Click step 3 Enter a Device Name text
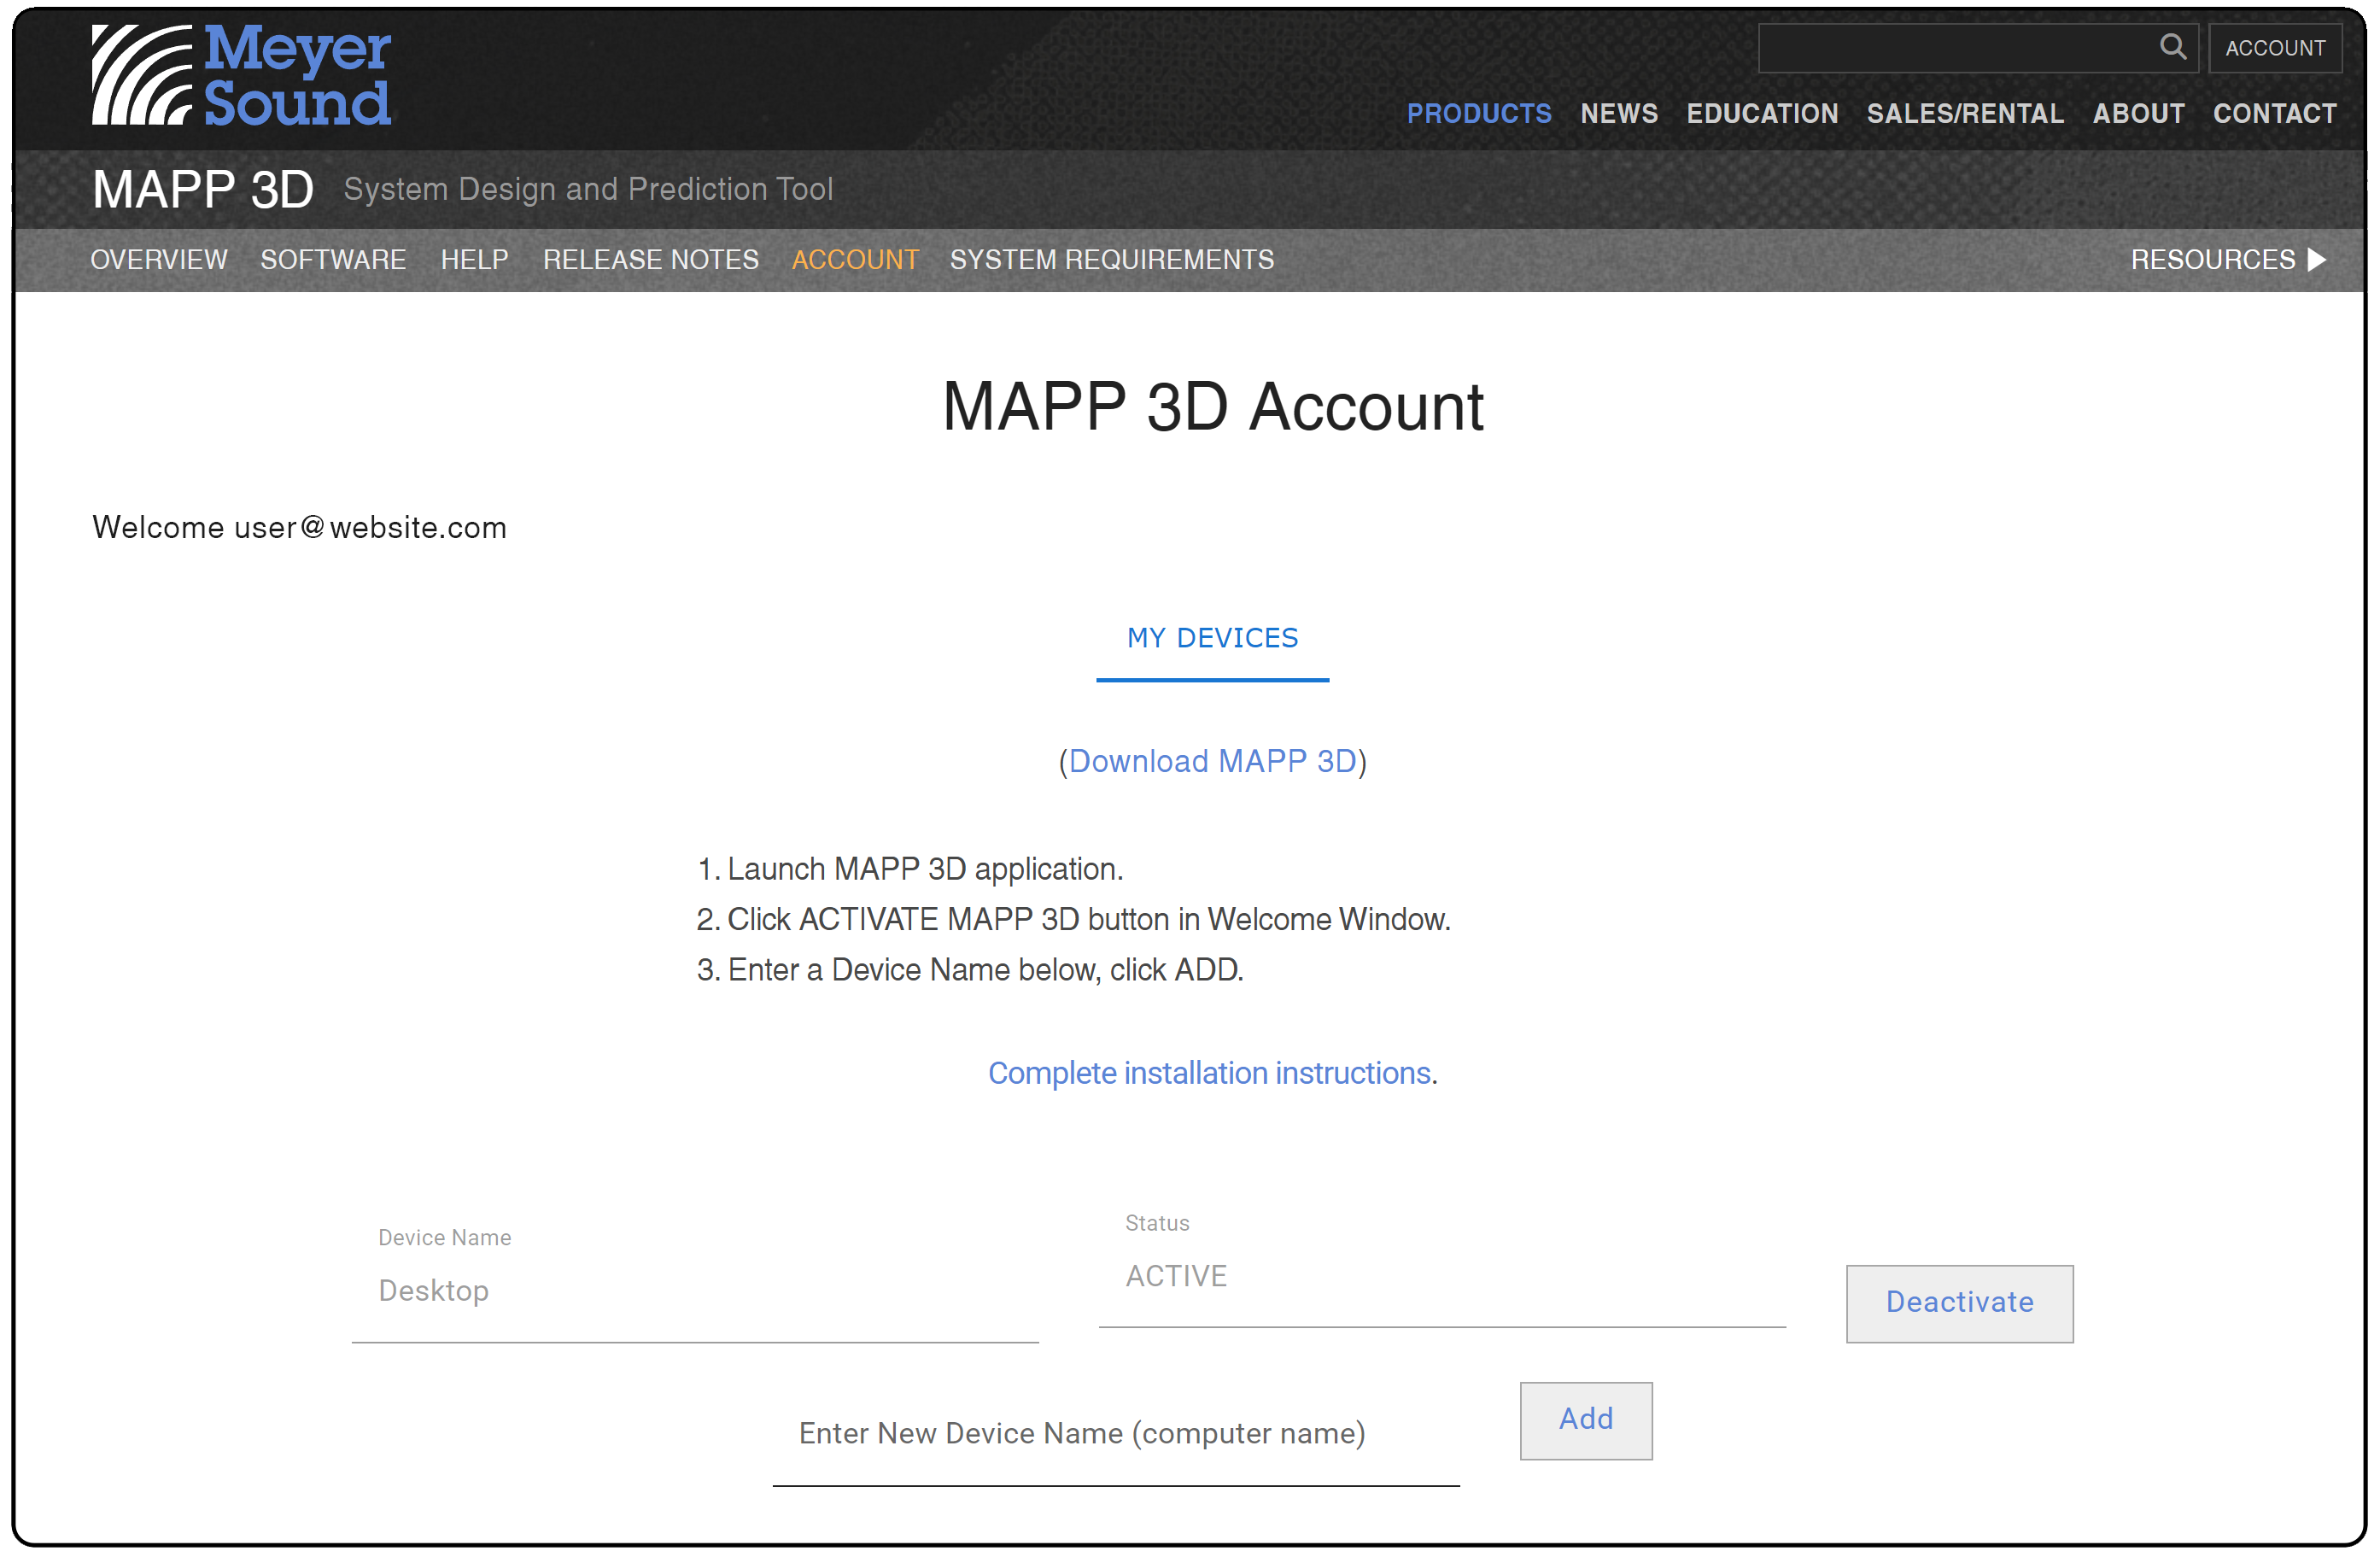This screenshot has width=2380, height=1557. [x=970, y=970]
